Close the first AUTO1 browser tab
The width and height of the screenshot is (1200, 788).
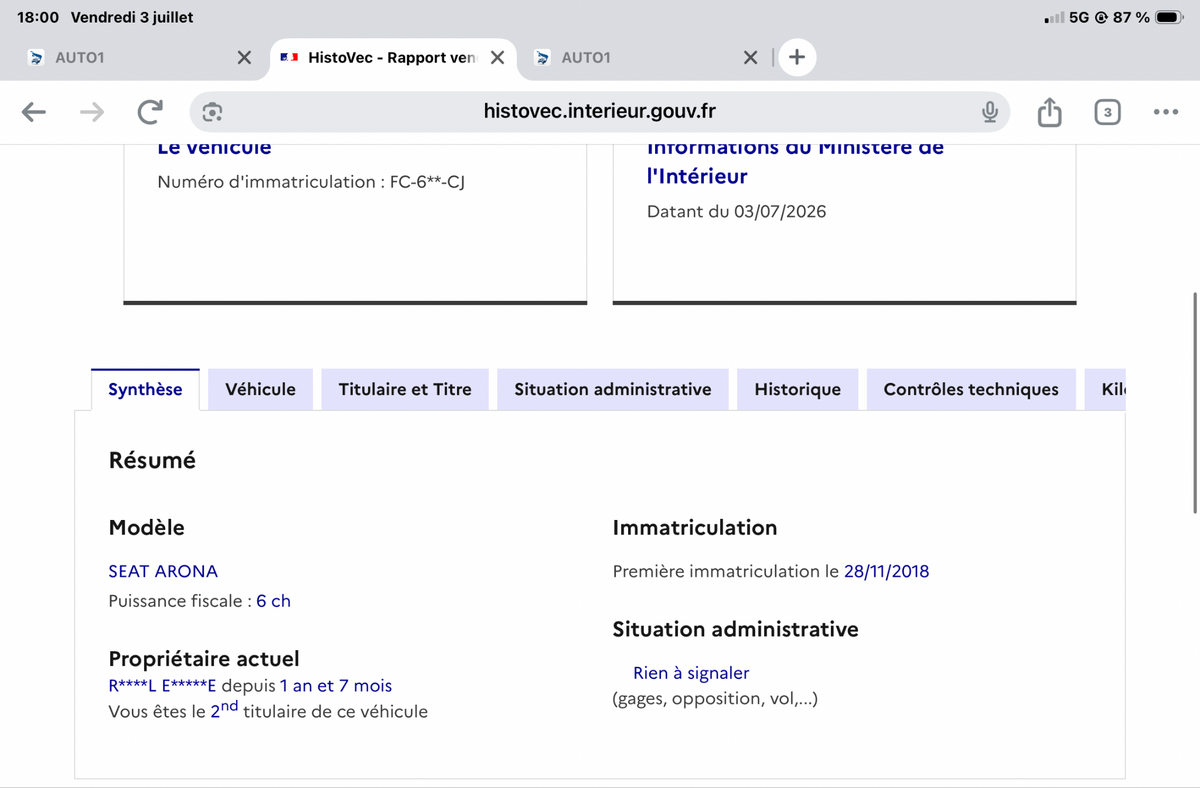[244, 58]
